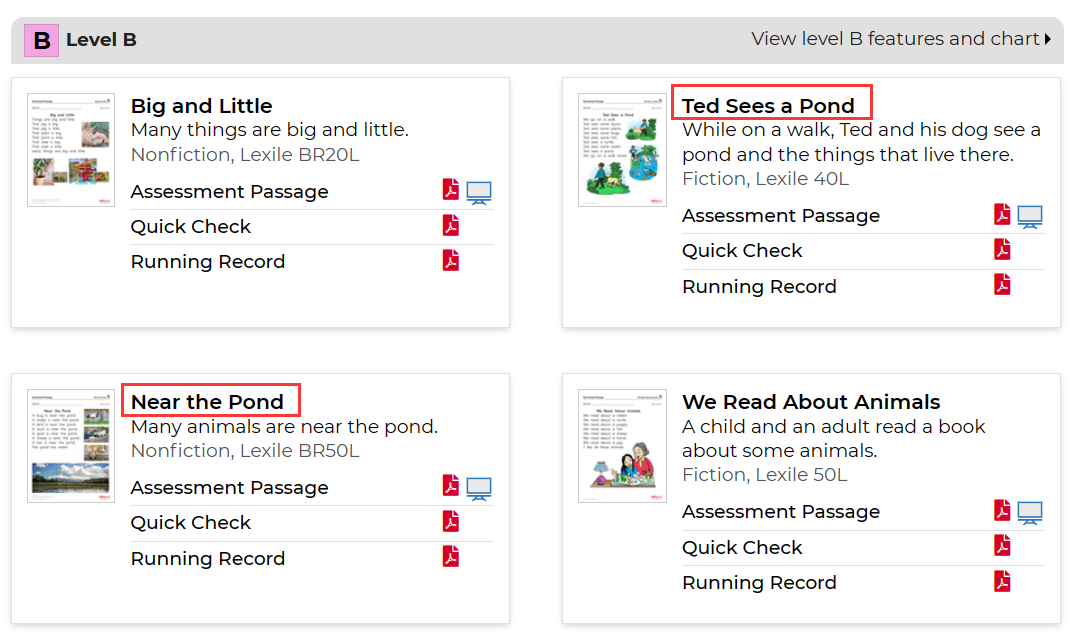
Task: Open We Read About Animals Running Record PDF
Action: (x=1002, y=581)
